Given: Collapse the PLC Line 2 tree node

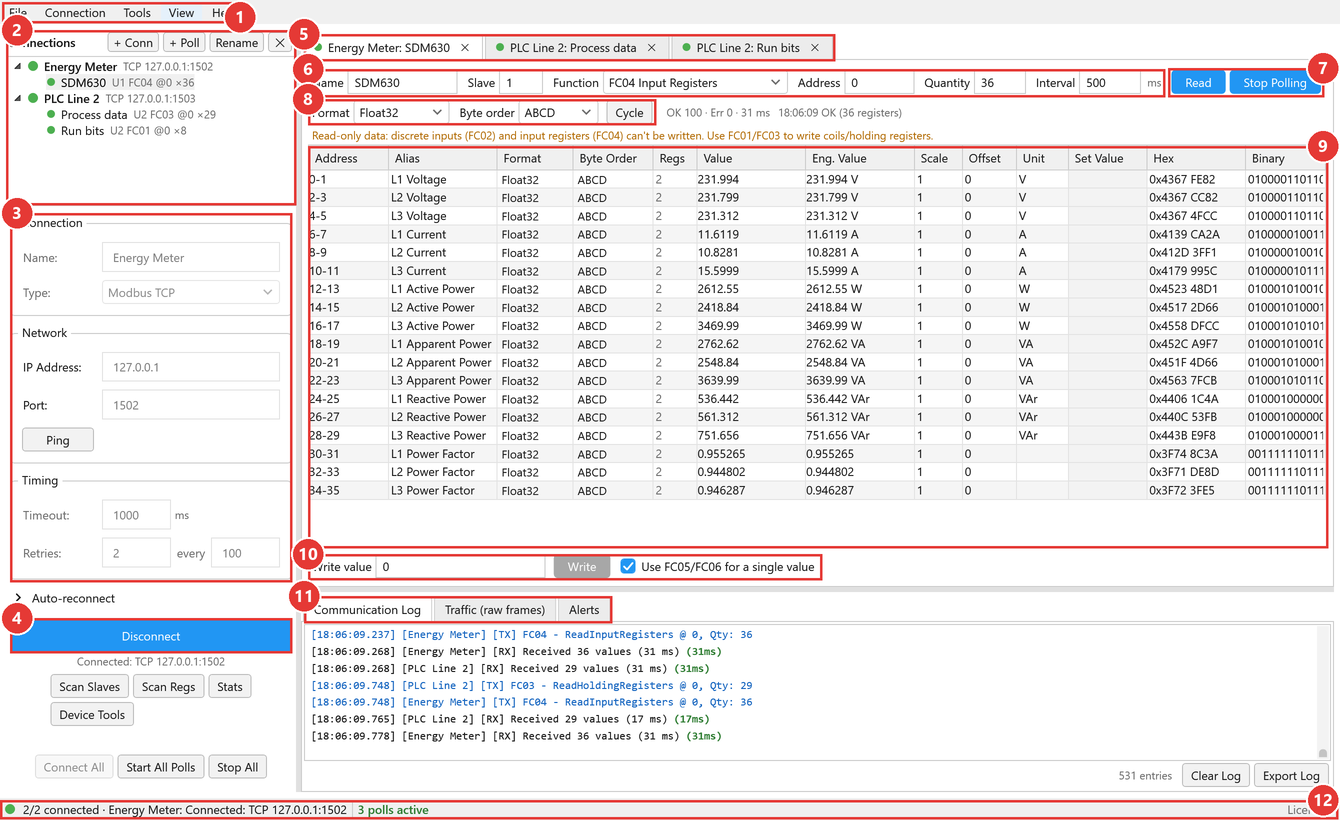Looking at the screenshot, I should 18,99.
